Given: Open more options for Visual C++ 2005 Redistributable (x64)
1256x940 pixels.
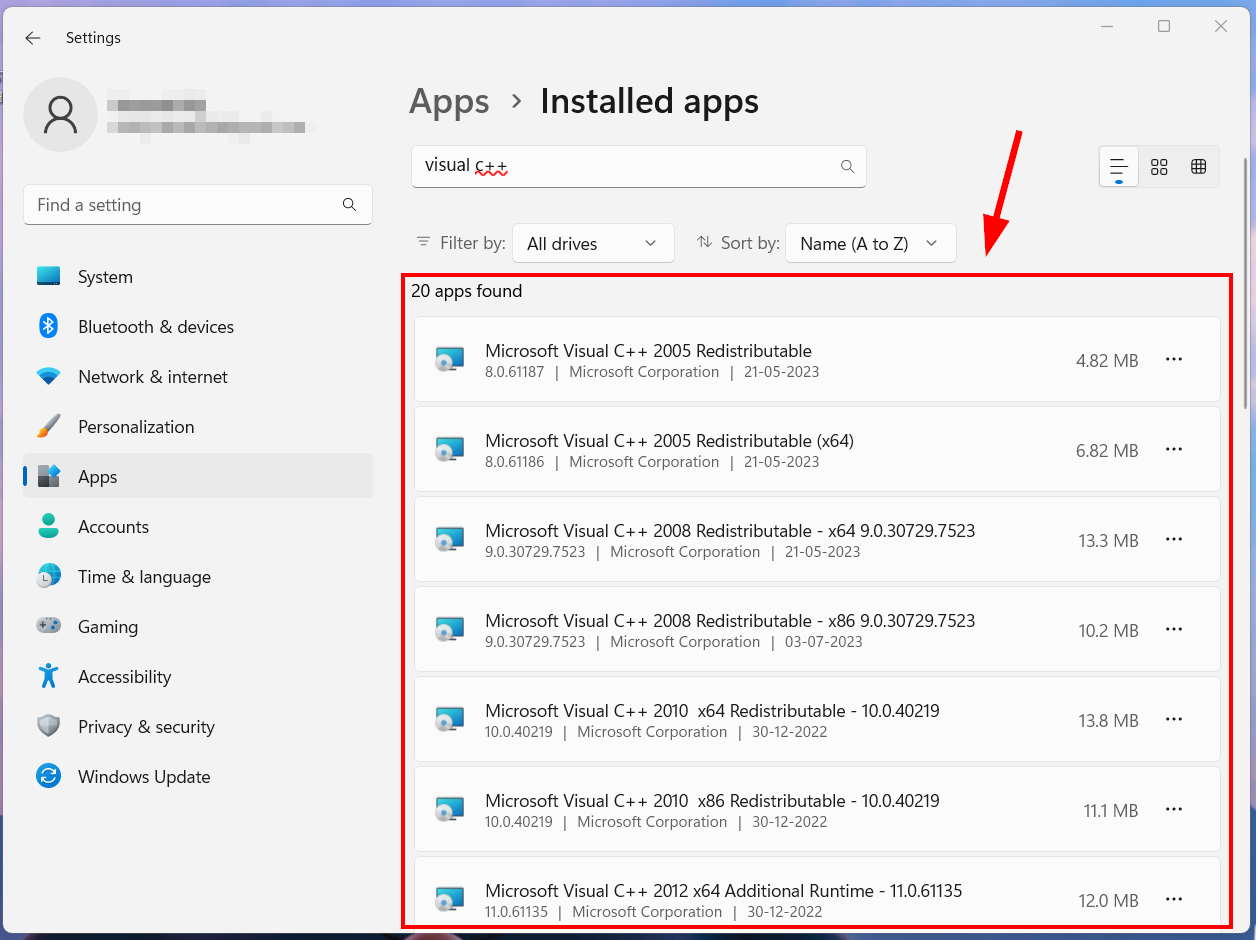Looking at the screenshot, I should click(1174, 450).
